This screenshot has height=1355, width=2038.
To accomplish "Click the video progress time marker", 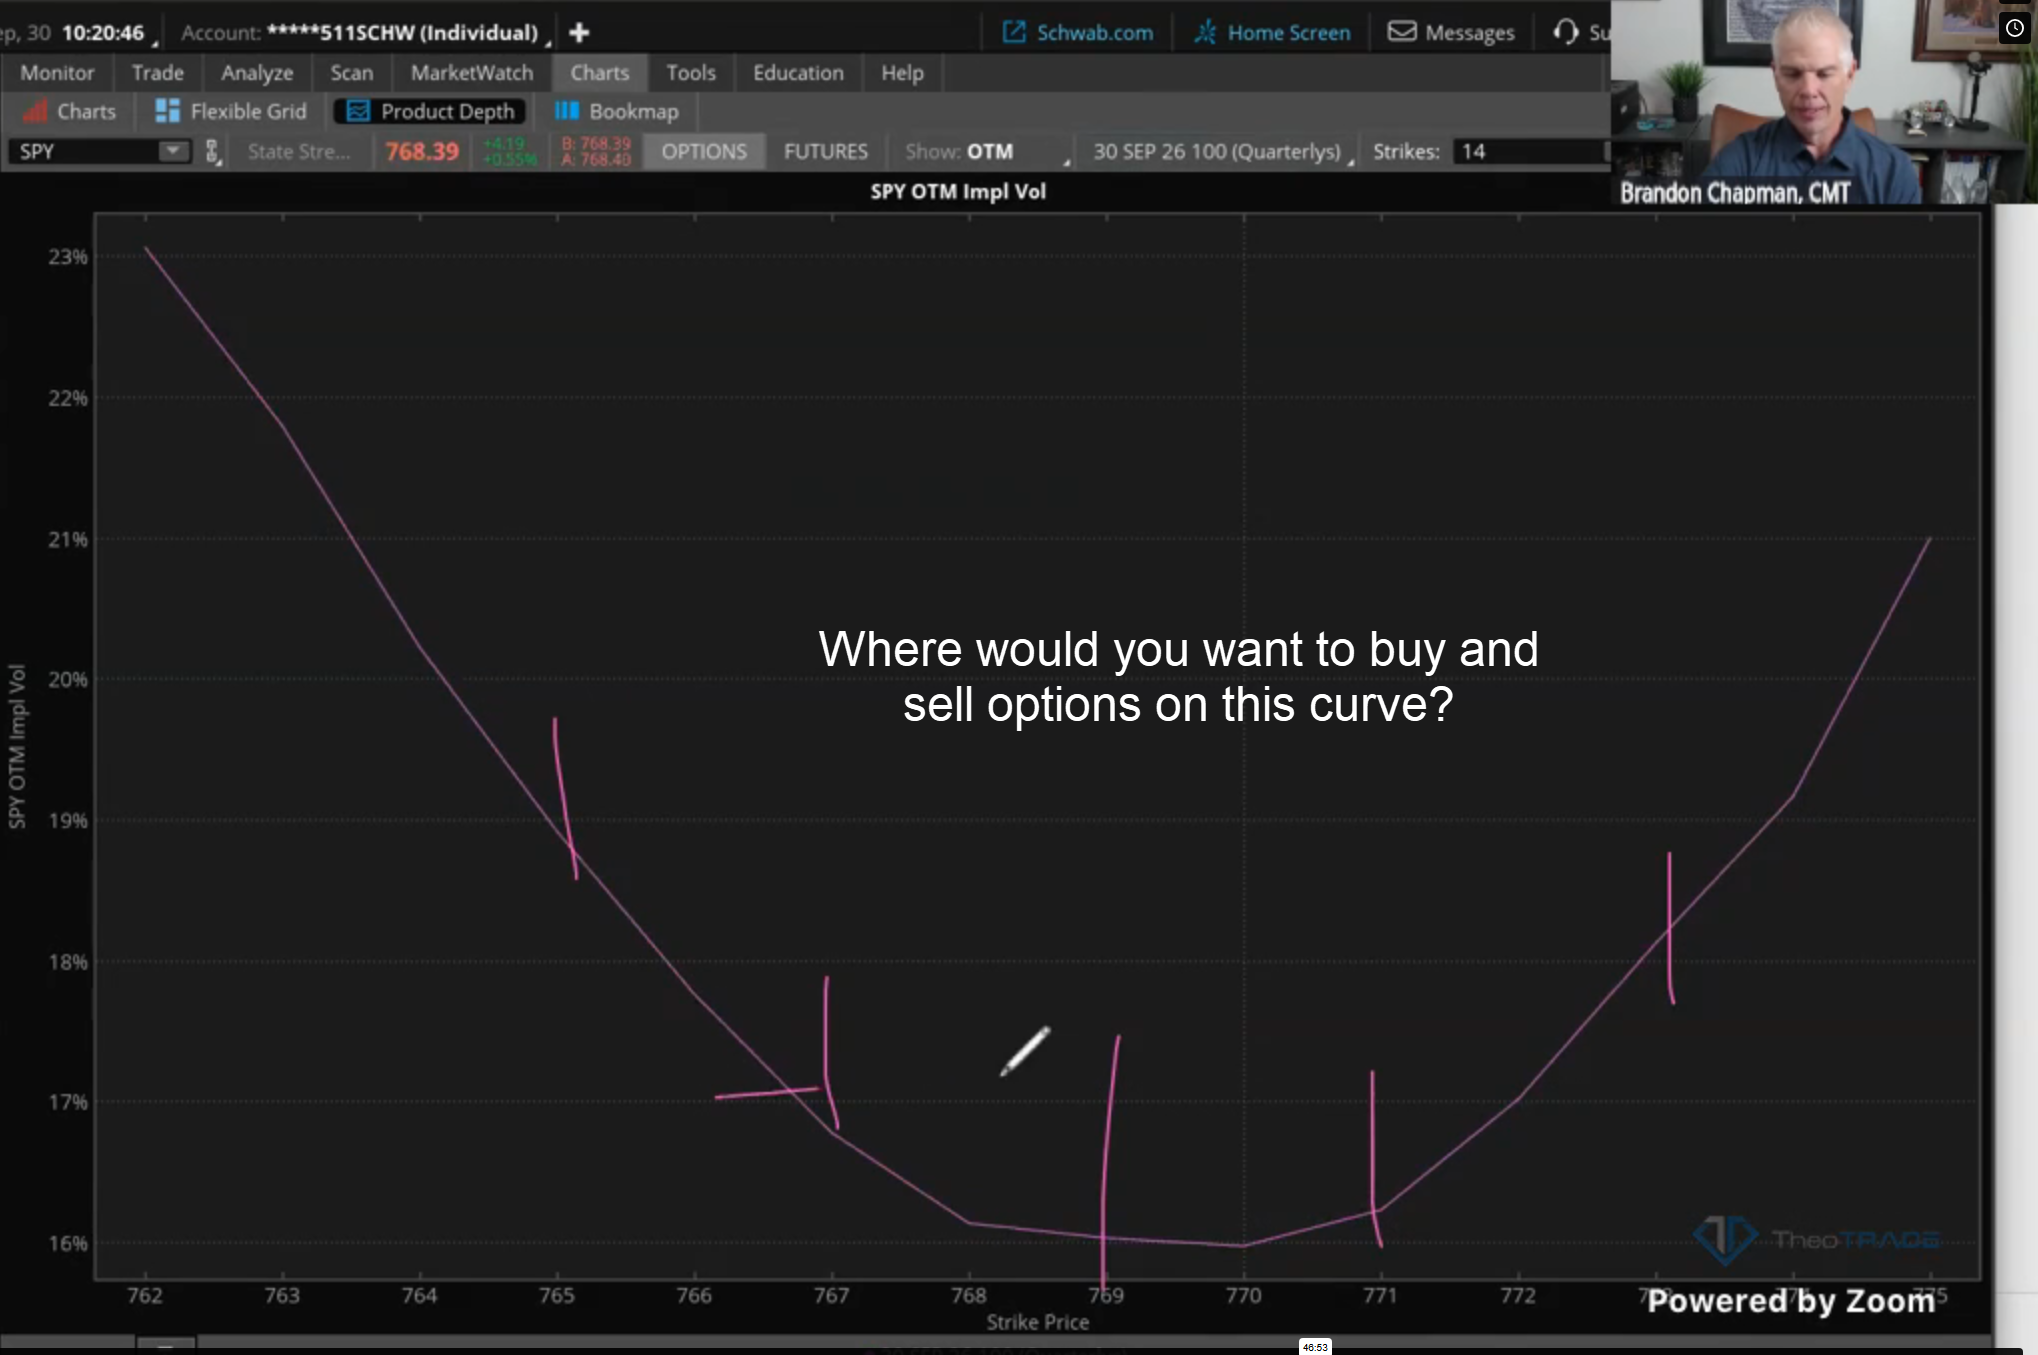I will [1315, 1347].
